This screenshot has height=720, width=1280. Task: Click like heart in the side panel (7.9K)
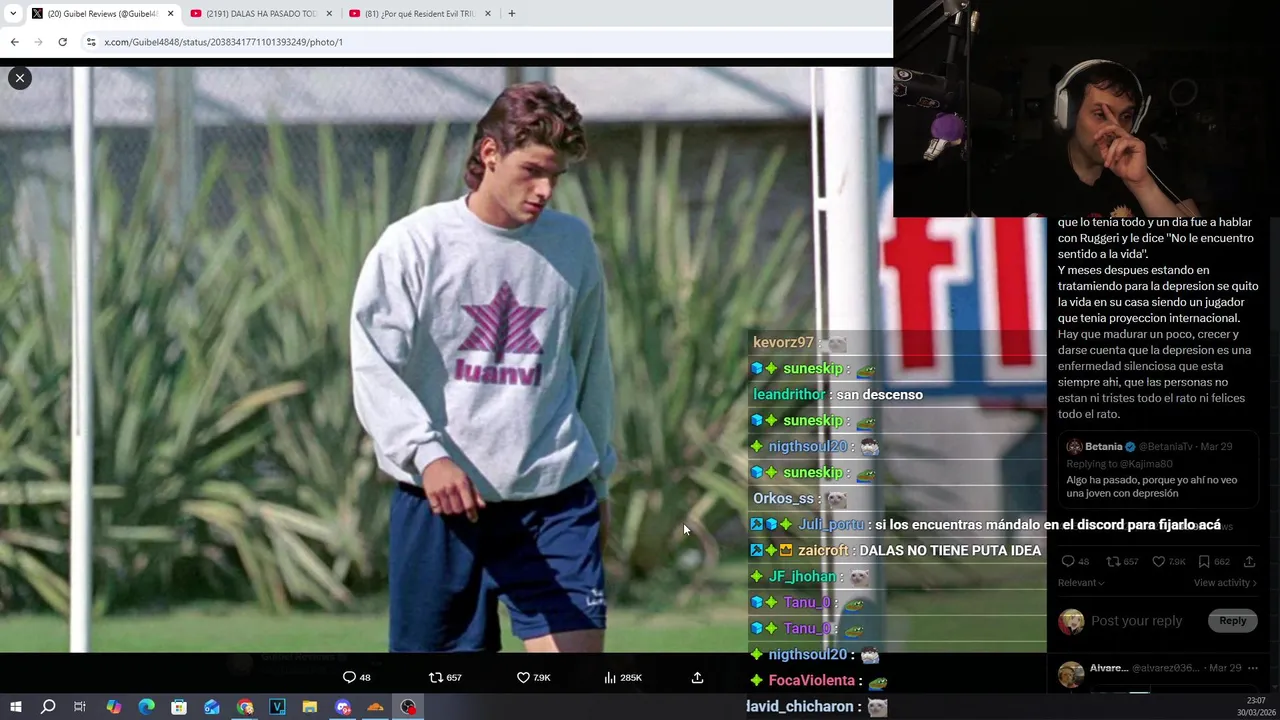[1168, 561]
